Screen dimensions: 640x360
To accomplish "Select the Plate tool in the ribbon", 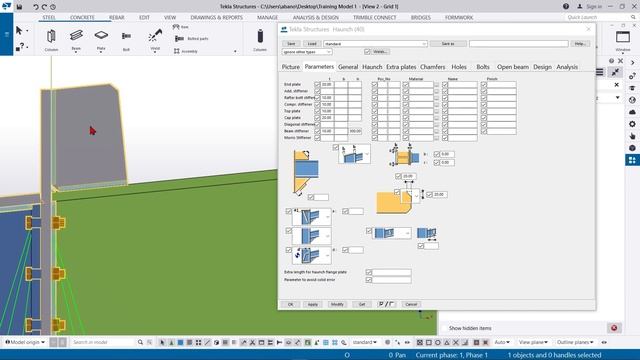I will 101,40.
